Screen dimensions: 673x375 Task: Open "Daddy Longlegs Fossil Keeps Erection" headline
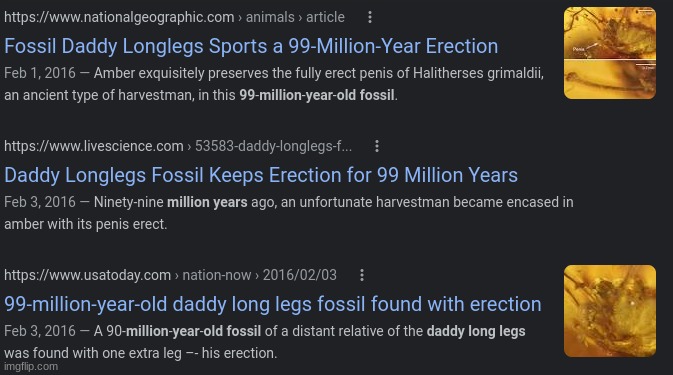(261, 175)
